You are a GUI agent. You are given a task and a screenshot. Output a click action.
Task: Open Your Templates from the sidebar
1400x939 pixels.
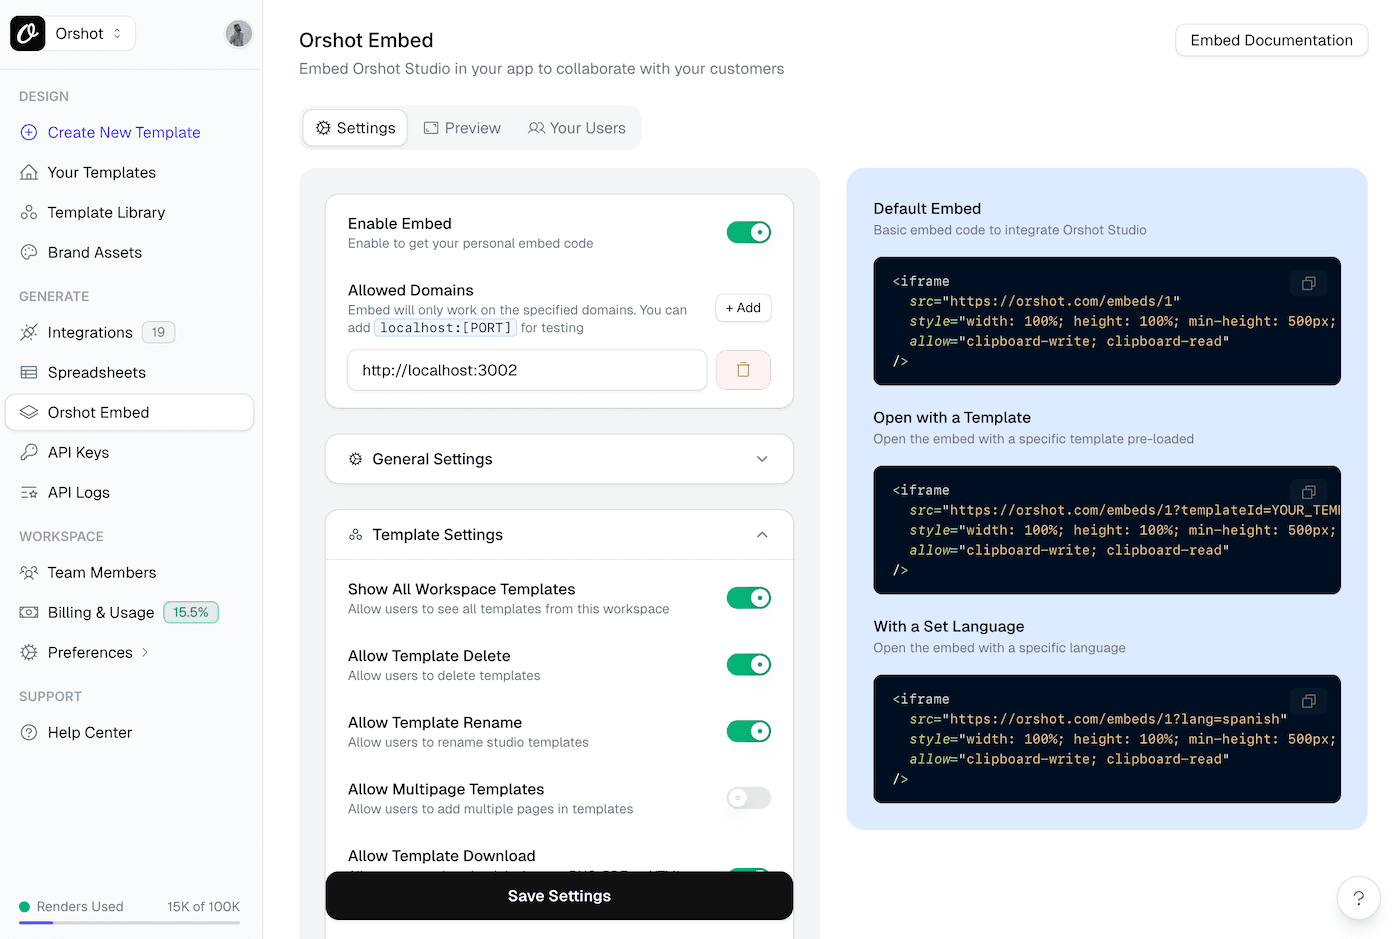pos(101,172)
